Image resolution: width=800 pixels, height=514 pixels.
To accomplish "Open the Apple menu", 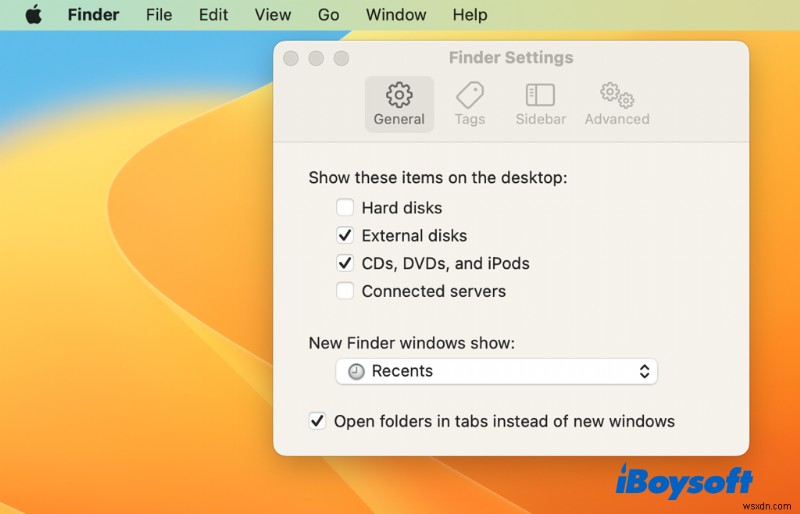I will point(34,14).
